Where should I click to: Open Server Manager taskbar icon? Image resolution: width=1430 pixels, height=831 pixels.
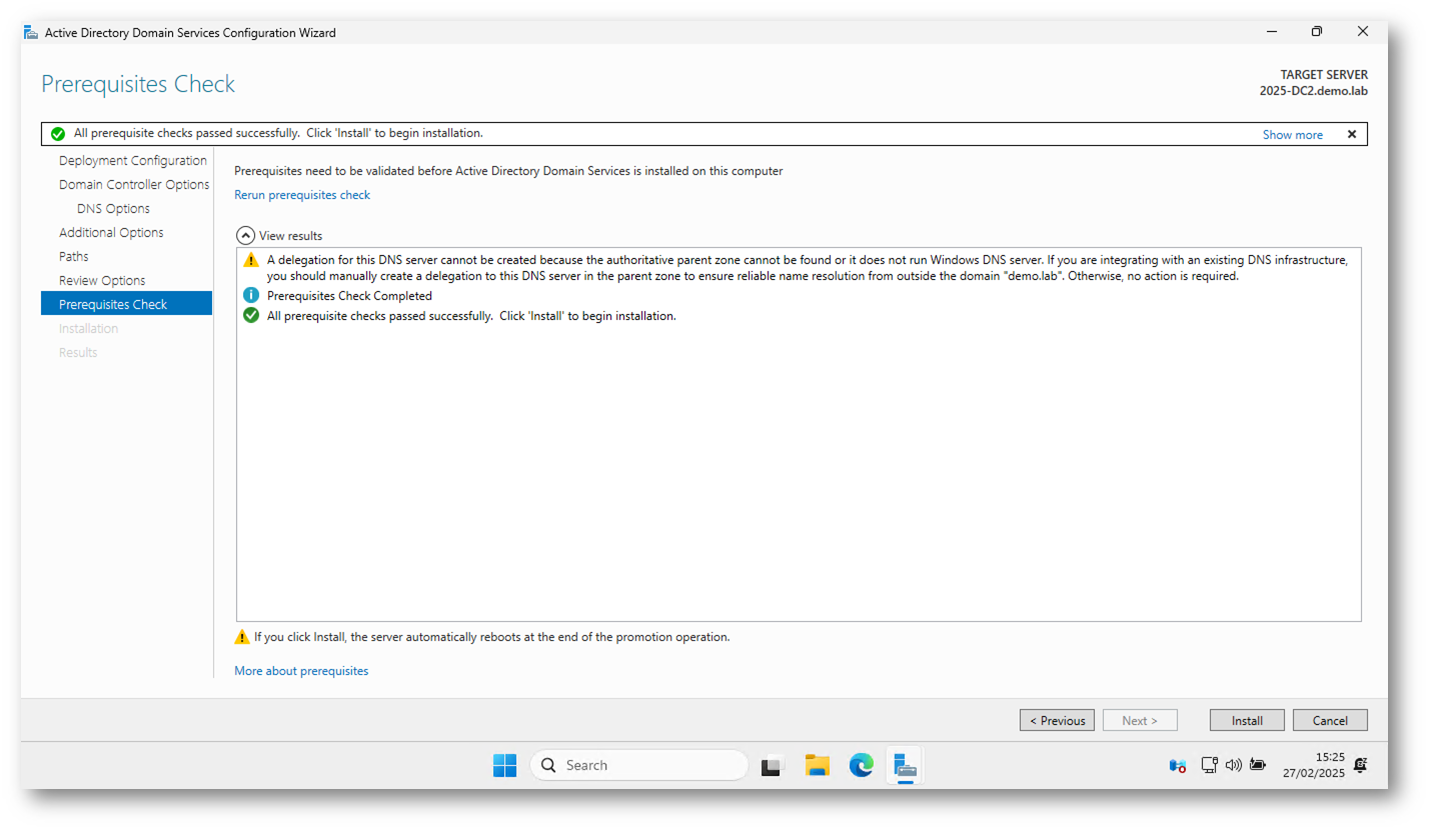[905, 766]
